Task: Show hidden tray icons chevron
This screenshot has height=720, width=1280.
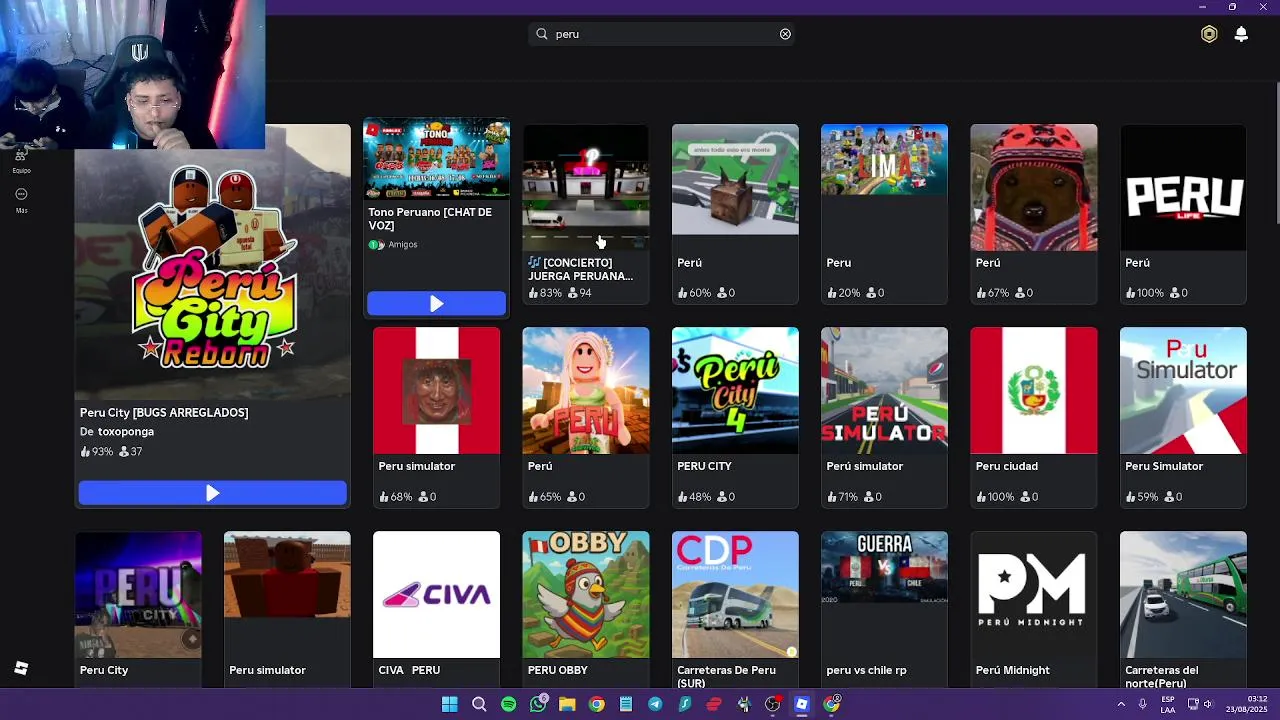Action: (x=1121, y=704)
